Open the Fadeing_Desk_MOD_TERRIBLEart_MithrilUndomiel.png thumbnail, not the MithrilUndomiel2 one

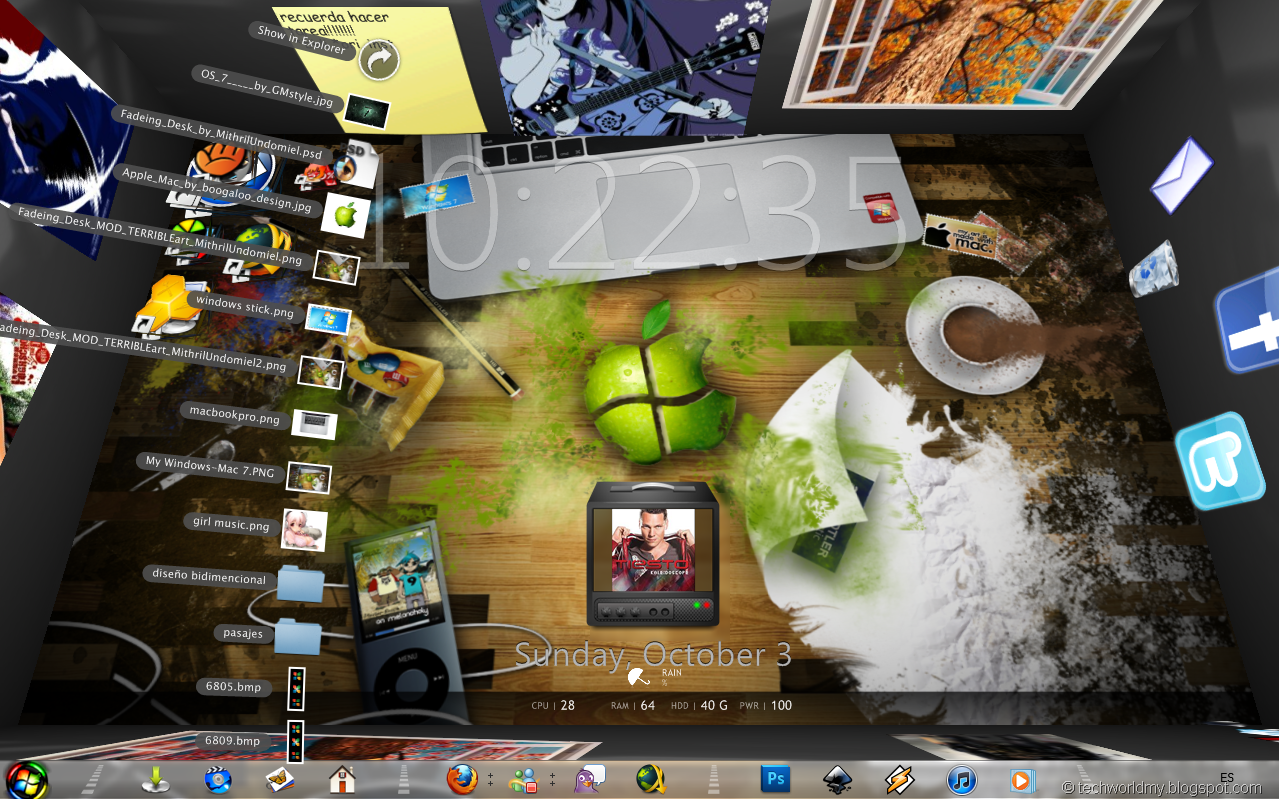pyautogui.click(x=336, y=267)
